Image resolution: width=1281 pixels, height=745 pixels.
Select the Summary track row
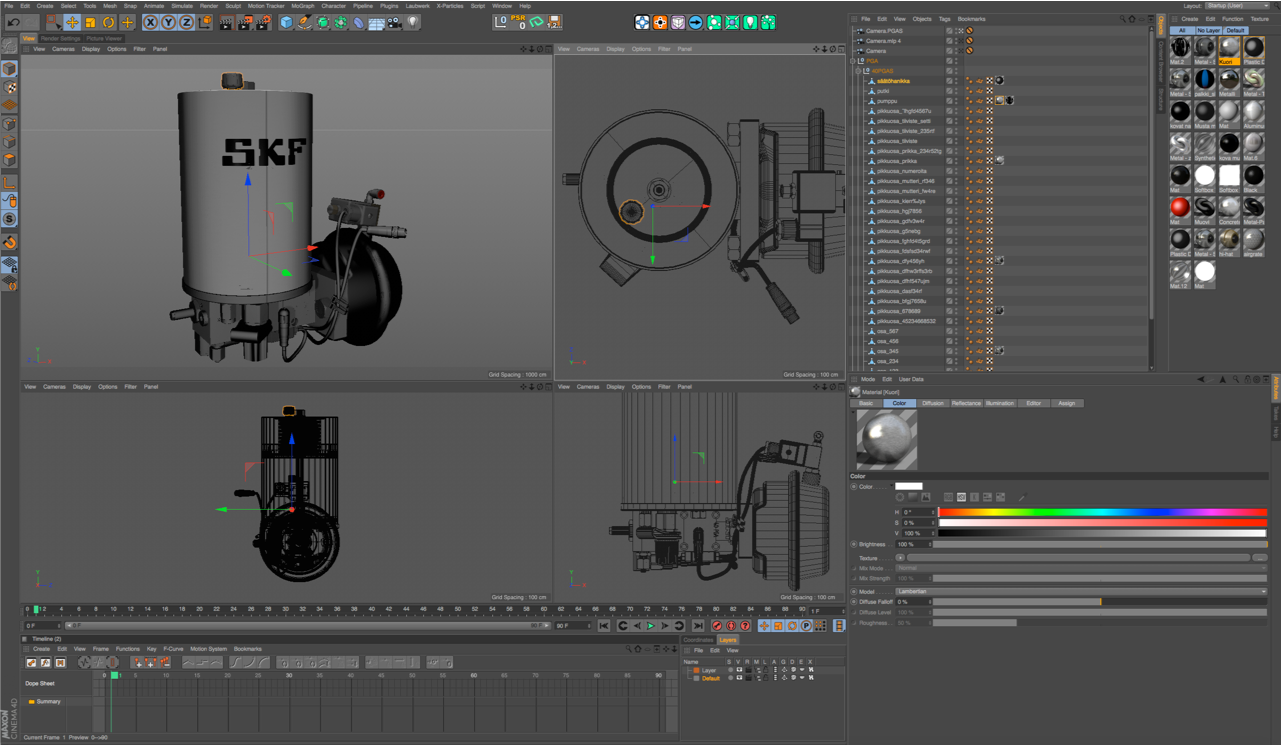[49, 702]
